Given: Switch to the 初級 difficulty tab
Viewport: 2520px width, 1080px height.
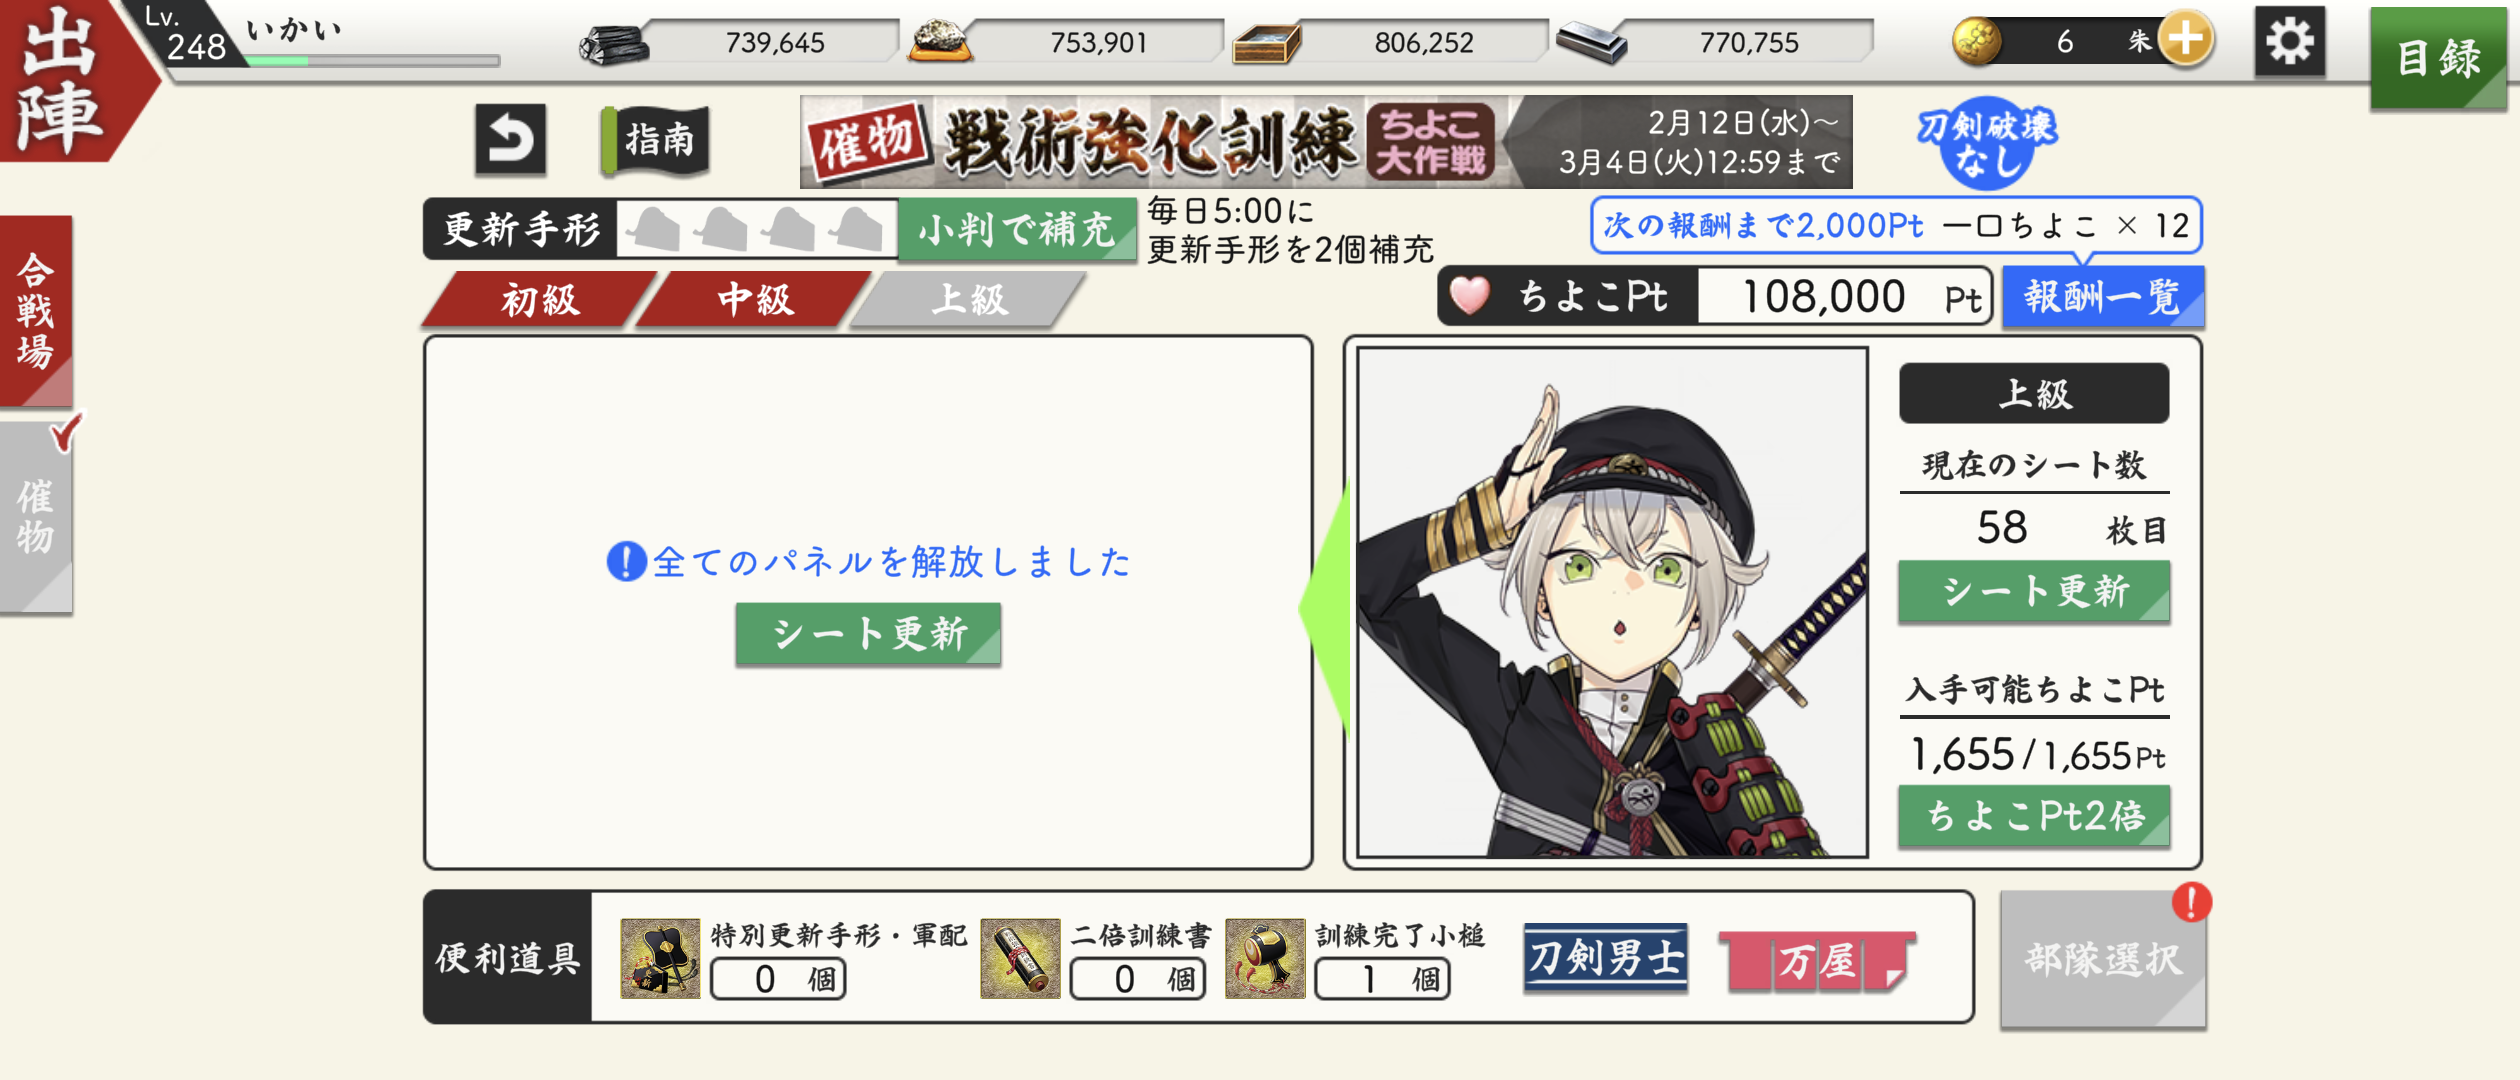Looking at the screenshot, I should coord(540,299).
